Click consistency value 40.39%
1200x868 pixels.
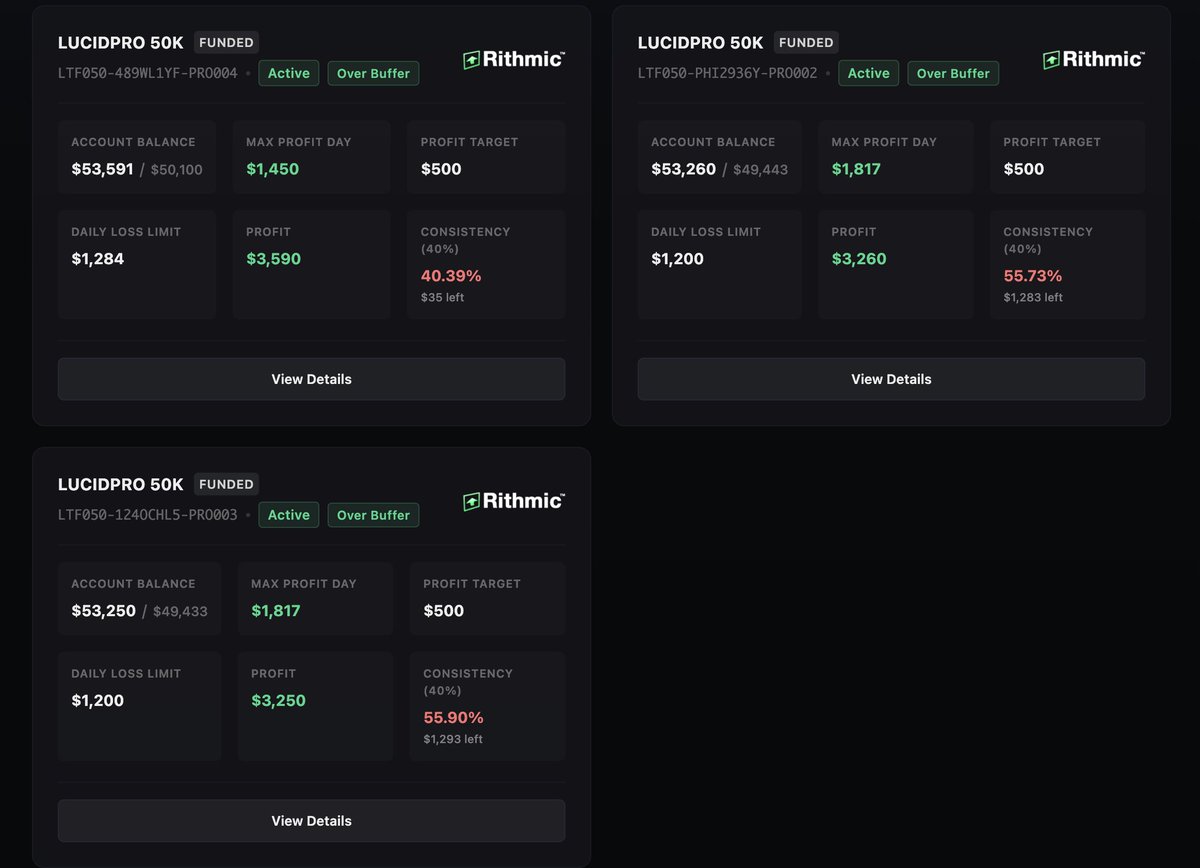click(x=451, y=276)
